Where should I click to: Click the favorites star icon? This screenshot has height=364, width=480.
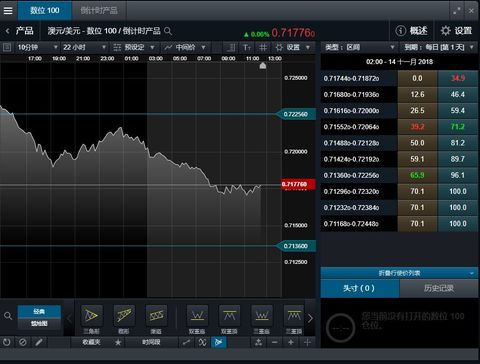[118, 342]
